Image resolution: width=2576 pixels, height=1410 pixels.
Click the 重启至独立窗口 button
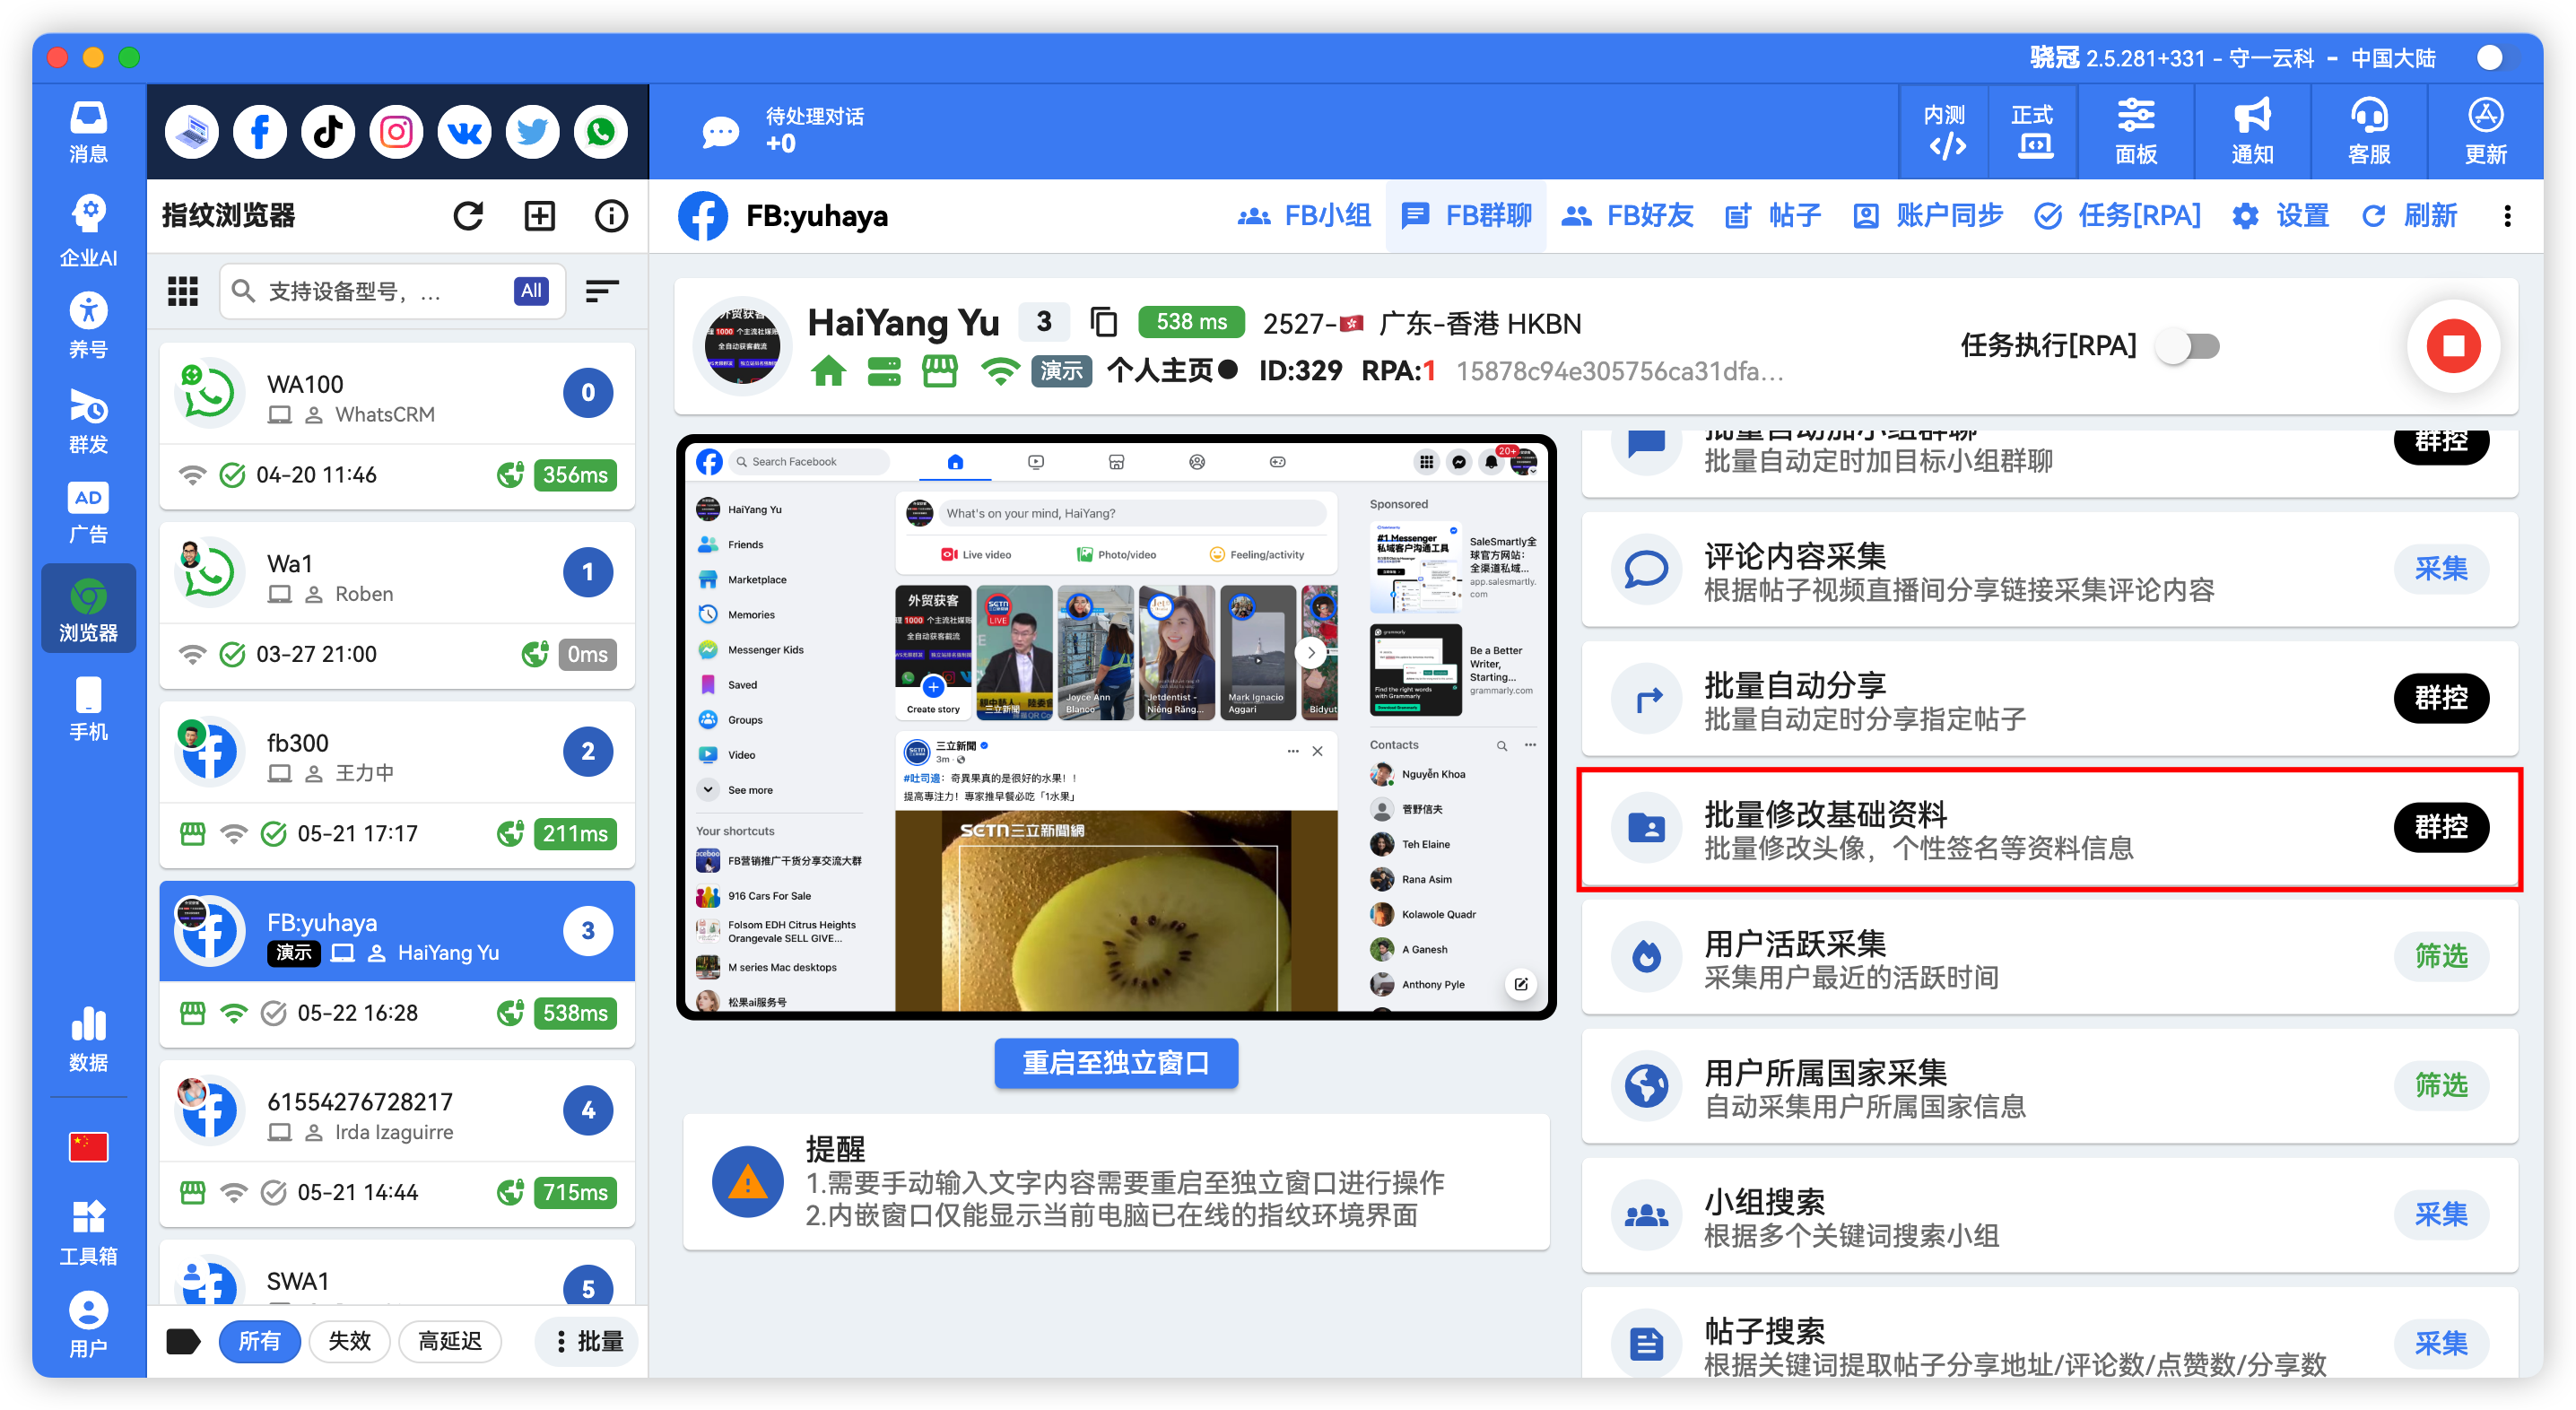[1115, 1063]
